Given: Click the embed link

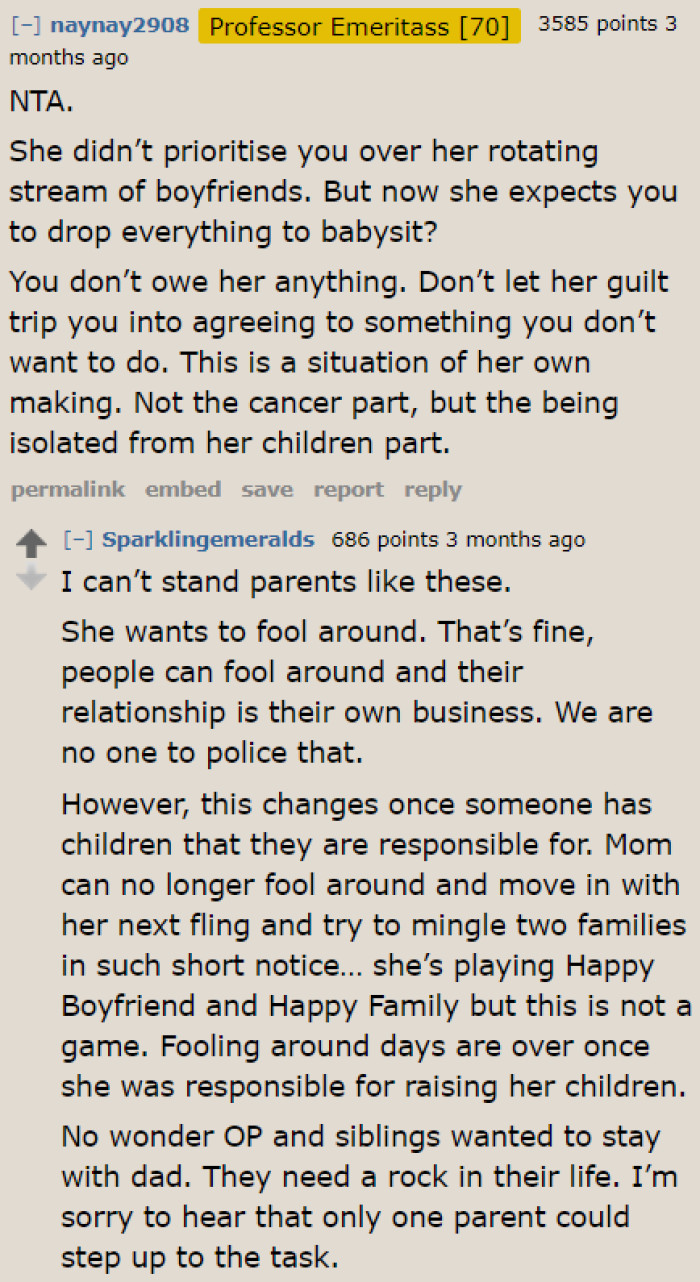Looking at the screenshot, I should [183, 489].
